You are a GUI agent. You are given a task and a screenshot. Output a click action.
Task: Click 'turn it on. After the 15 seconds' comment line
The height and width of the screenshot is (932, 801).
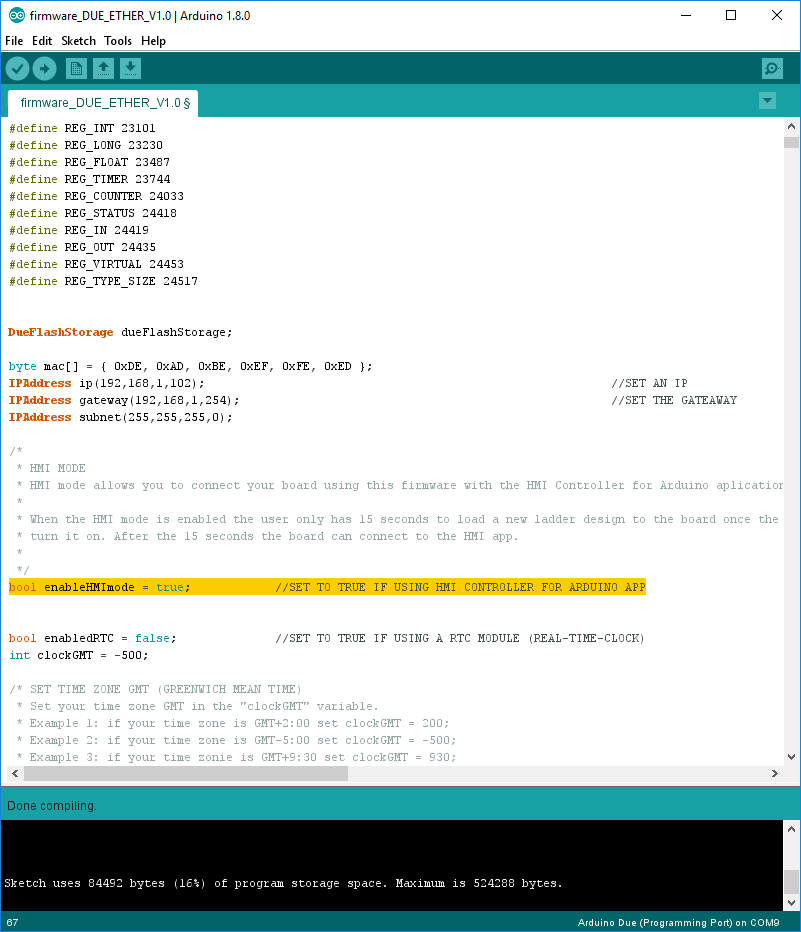(x=267, y=536)
